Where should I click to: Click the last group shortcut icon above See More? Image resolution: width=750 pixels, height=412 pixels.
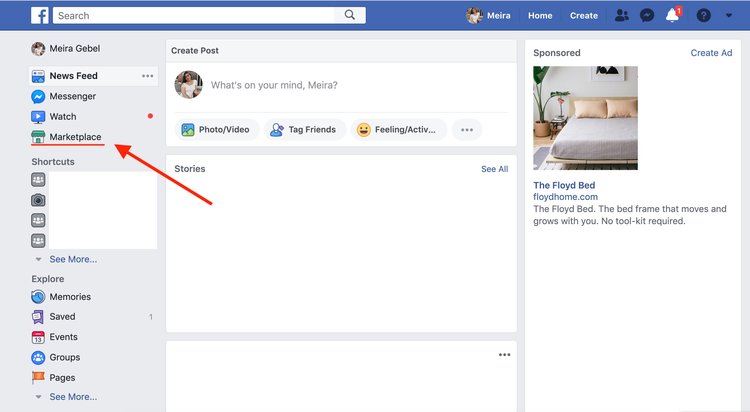[x=38, y=240]
